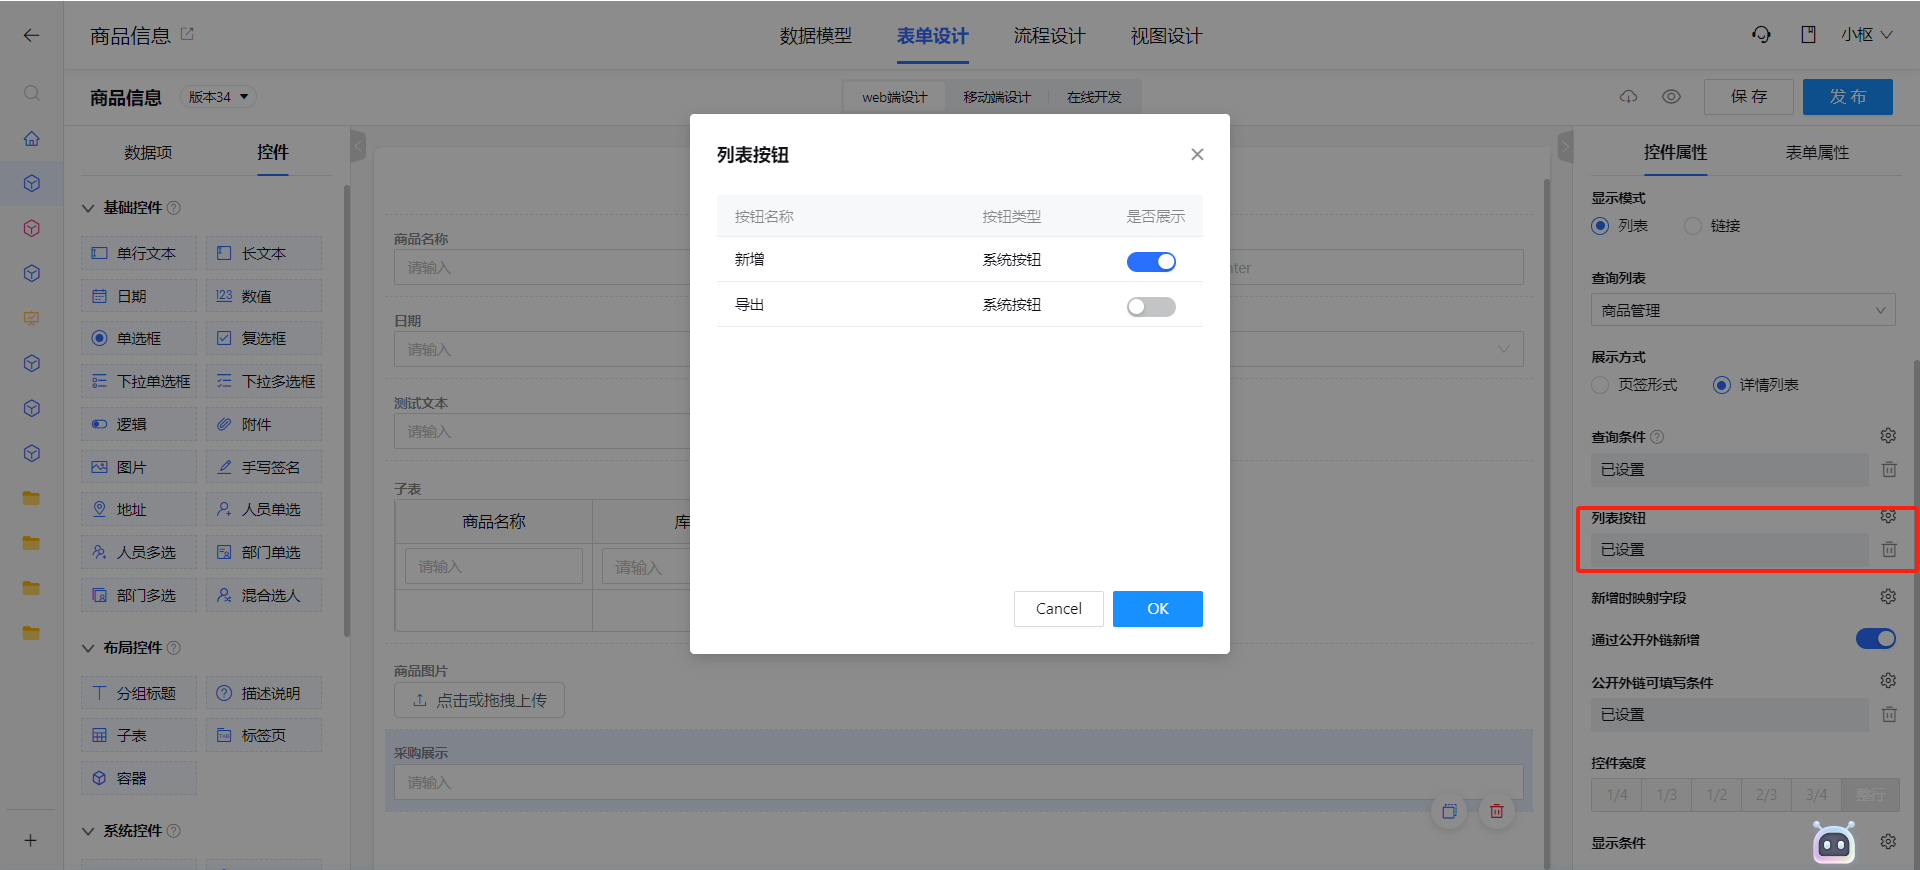
Task: Toggle the 通过公开外链新增 switch
Action: pos(1876,639)
